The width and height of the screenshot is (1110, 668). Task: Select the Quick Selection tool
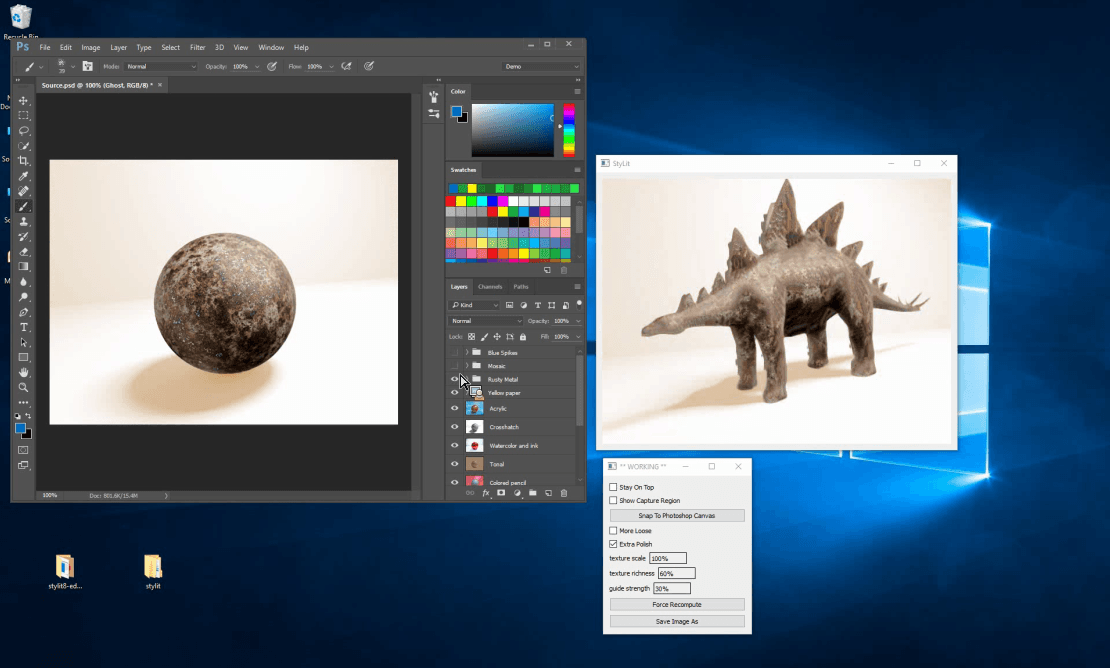tap(23, 146)
